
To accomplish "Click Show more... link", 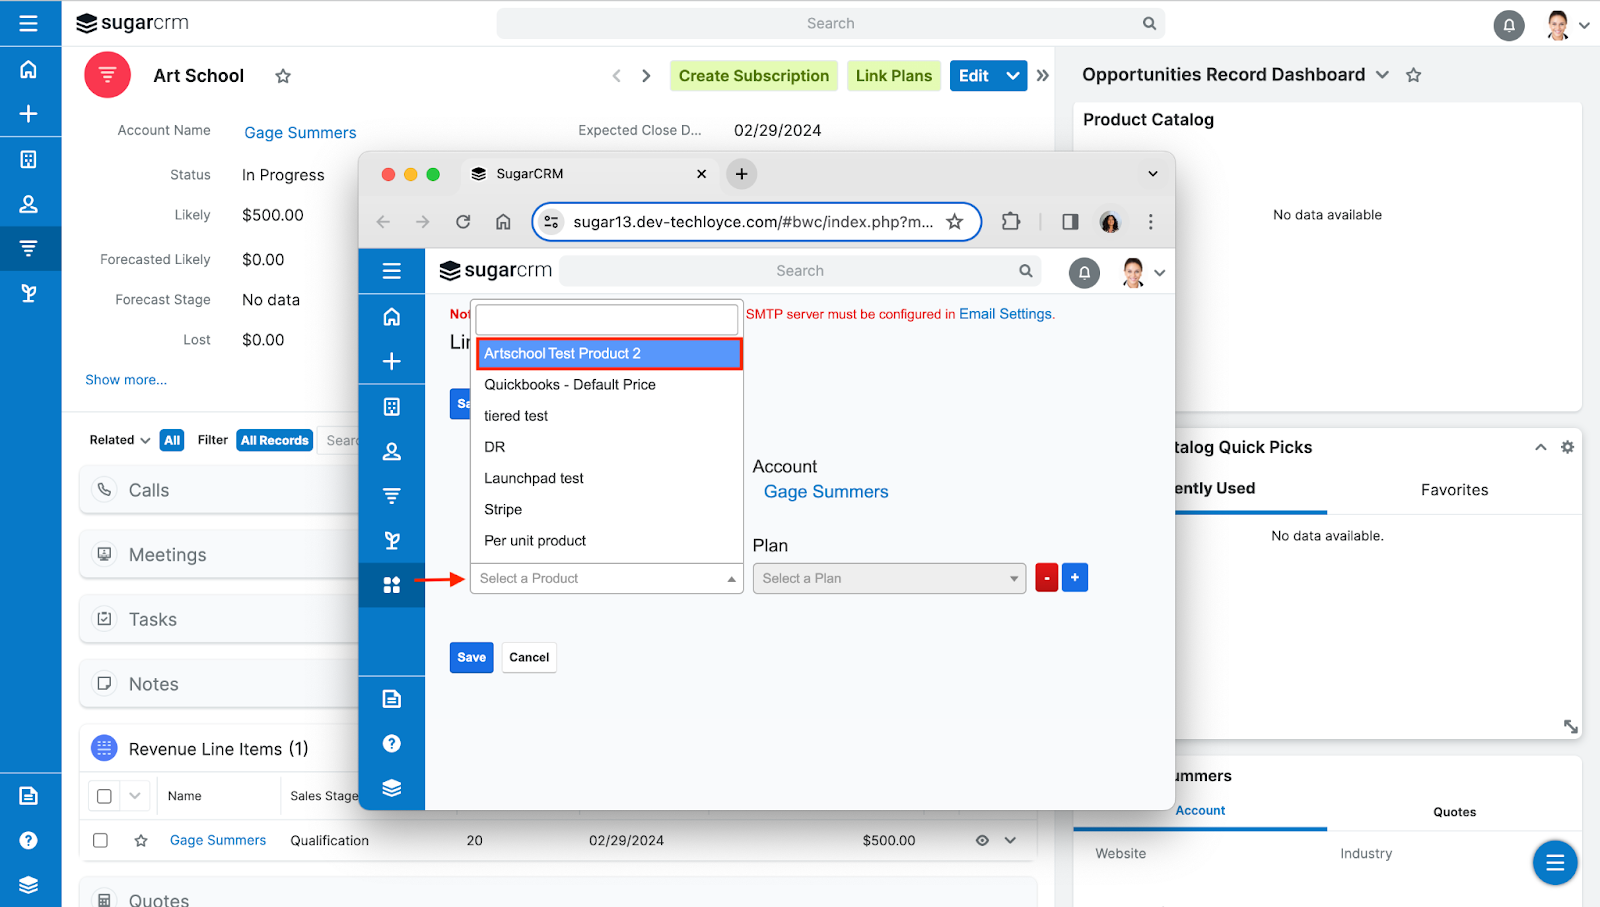I will tap(126, 380).
